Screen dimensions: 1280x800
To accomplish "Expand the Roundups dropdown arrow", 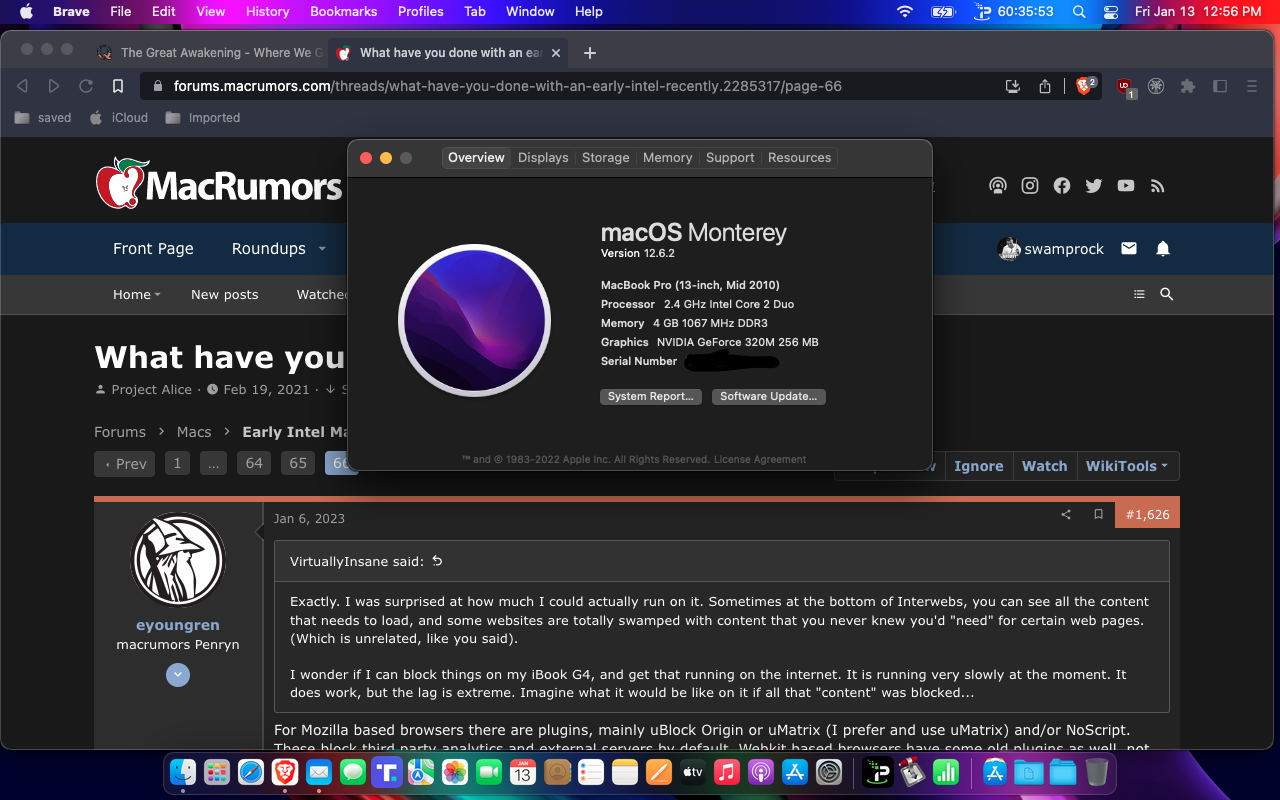I will pos(322,249).
